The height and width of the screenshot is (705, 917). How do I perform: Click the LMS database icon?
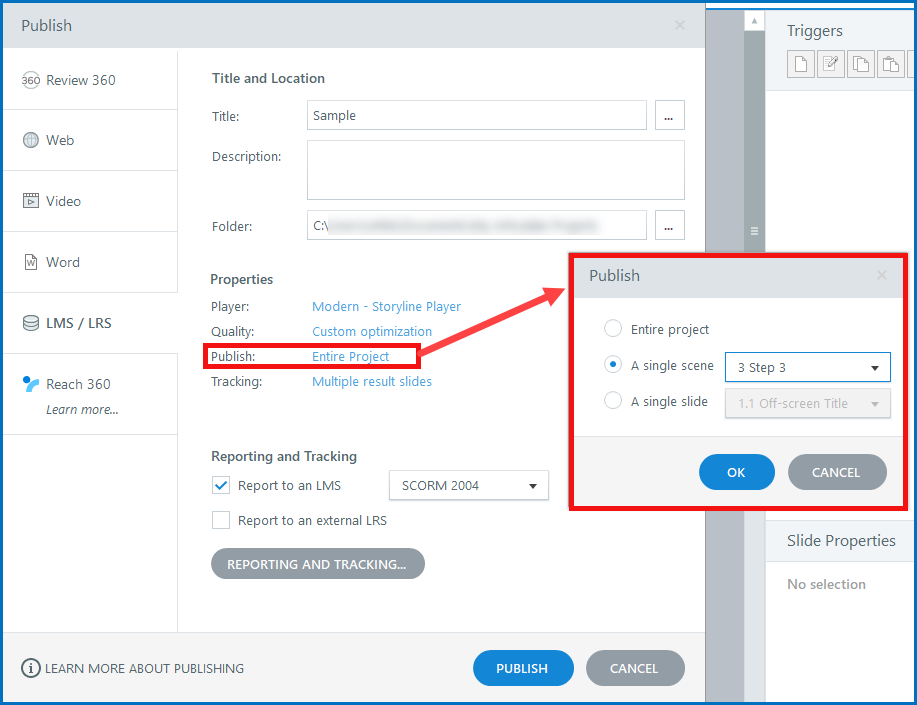pos(30,323)
